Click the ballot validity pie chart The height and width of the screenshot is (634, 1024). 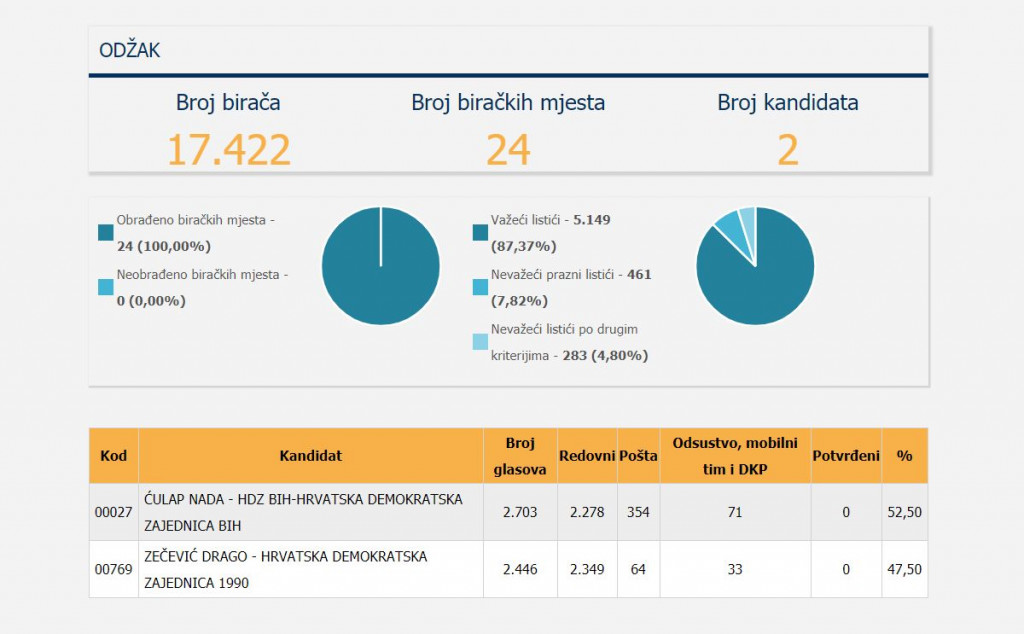click(x=755, y=266)
